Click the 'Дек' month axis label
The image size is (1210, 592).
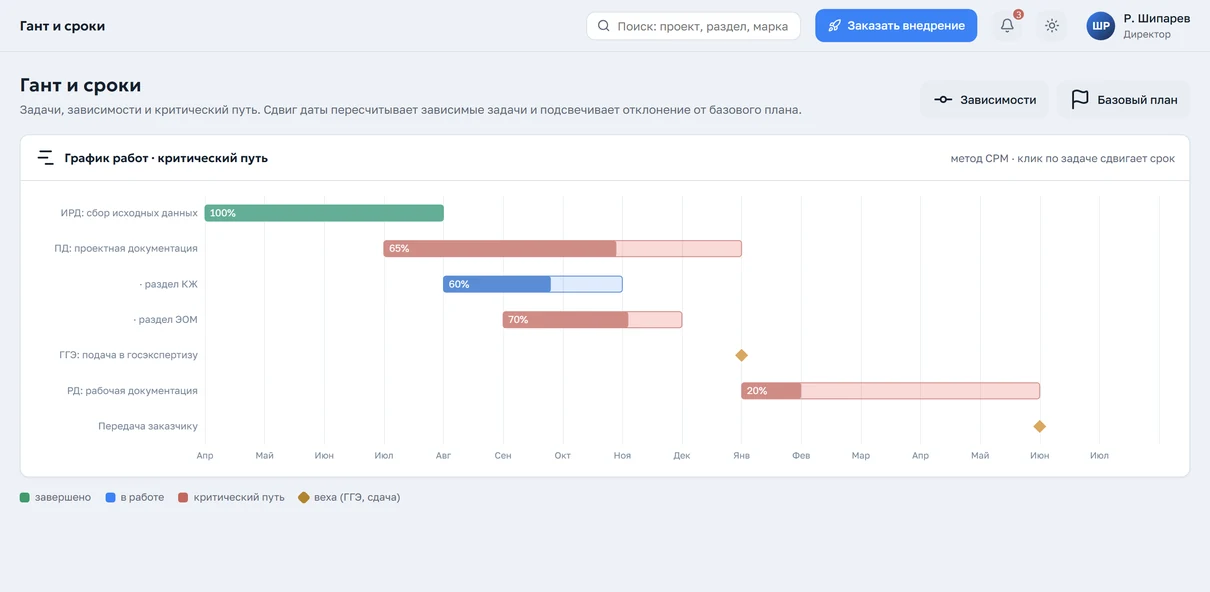point(682,456)
